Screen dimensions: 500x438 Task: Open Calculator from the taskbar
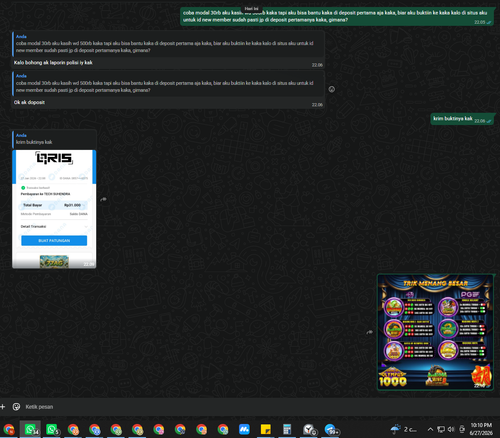287,429
